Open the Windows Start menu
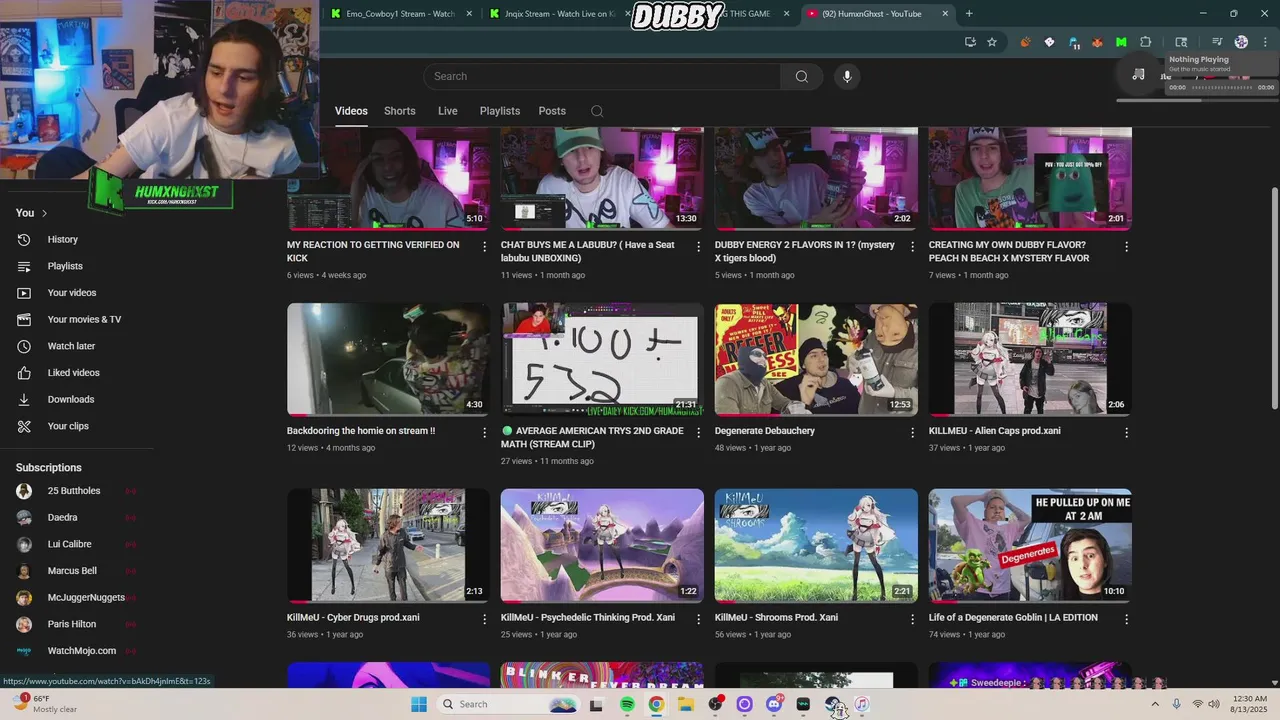The width and height of the screenshot is (1280, 720). [x=419, y=704]
